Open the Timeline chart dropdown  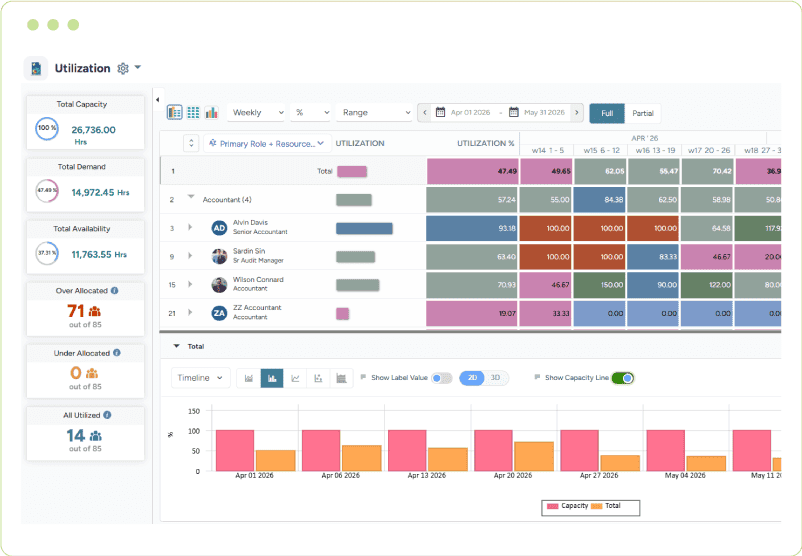pos(200,378)
